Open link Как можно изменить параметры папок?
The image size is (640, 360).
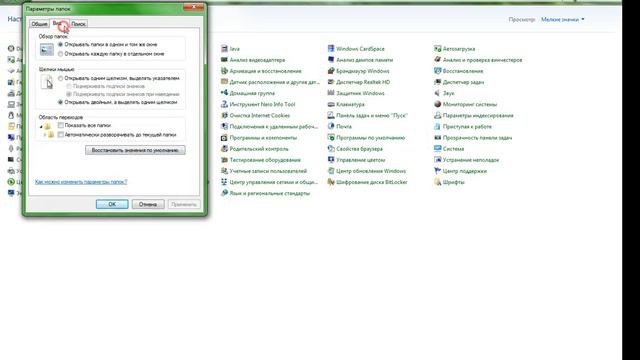[x=81, y=182]
